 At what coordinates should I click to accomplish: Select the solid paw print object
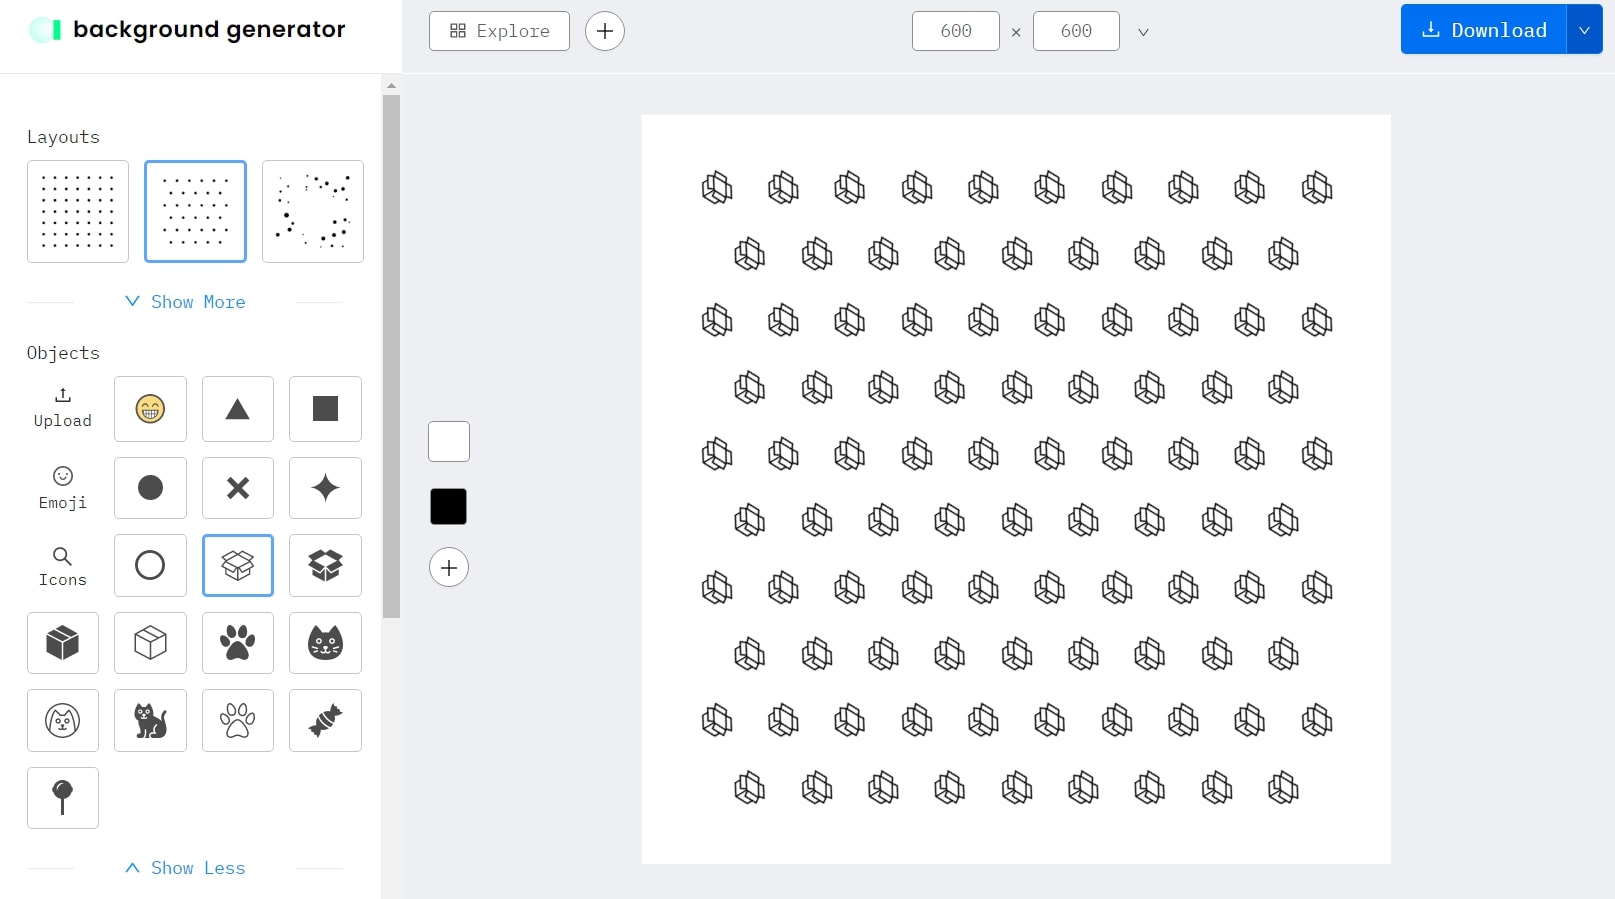(x=237, y=643)
